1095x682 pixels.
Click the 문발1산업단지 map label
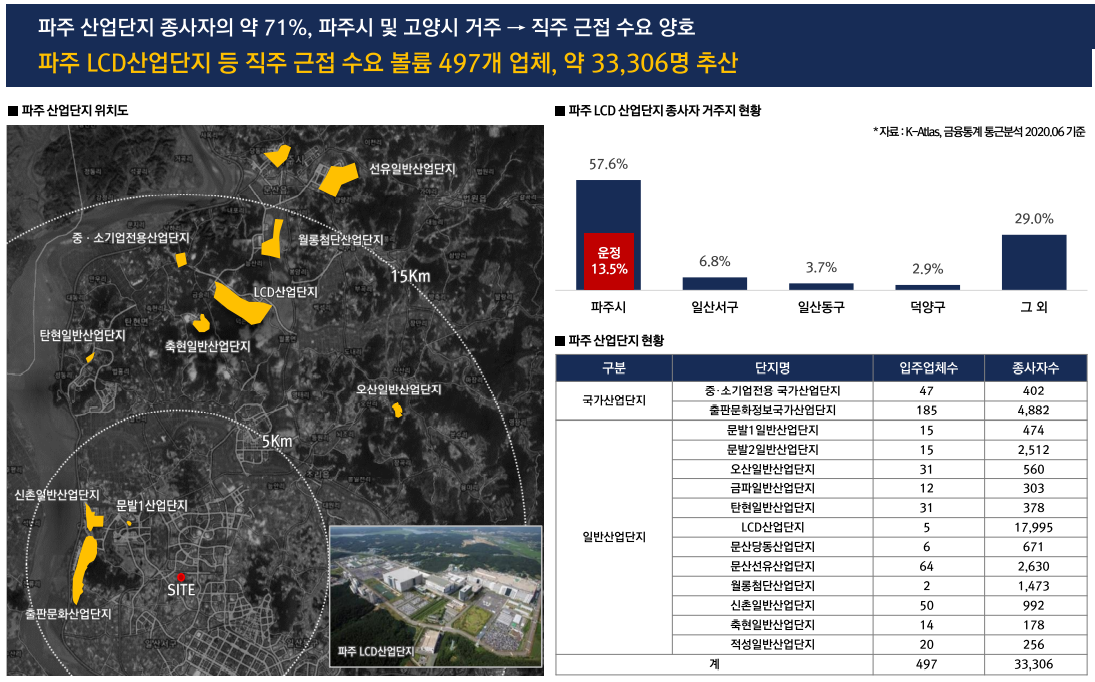(x=152, y=505)
